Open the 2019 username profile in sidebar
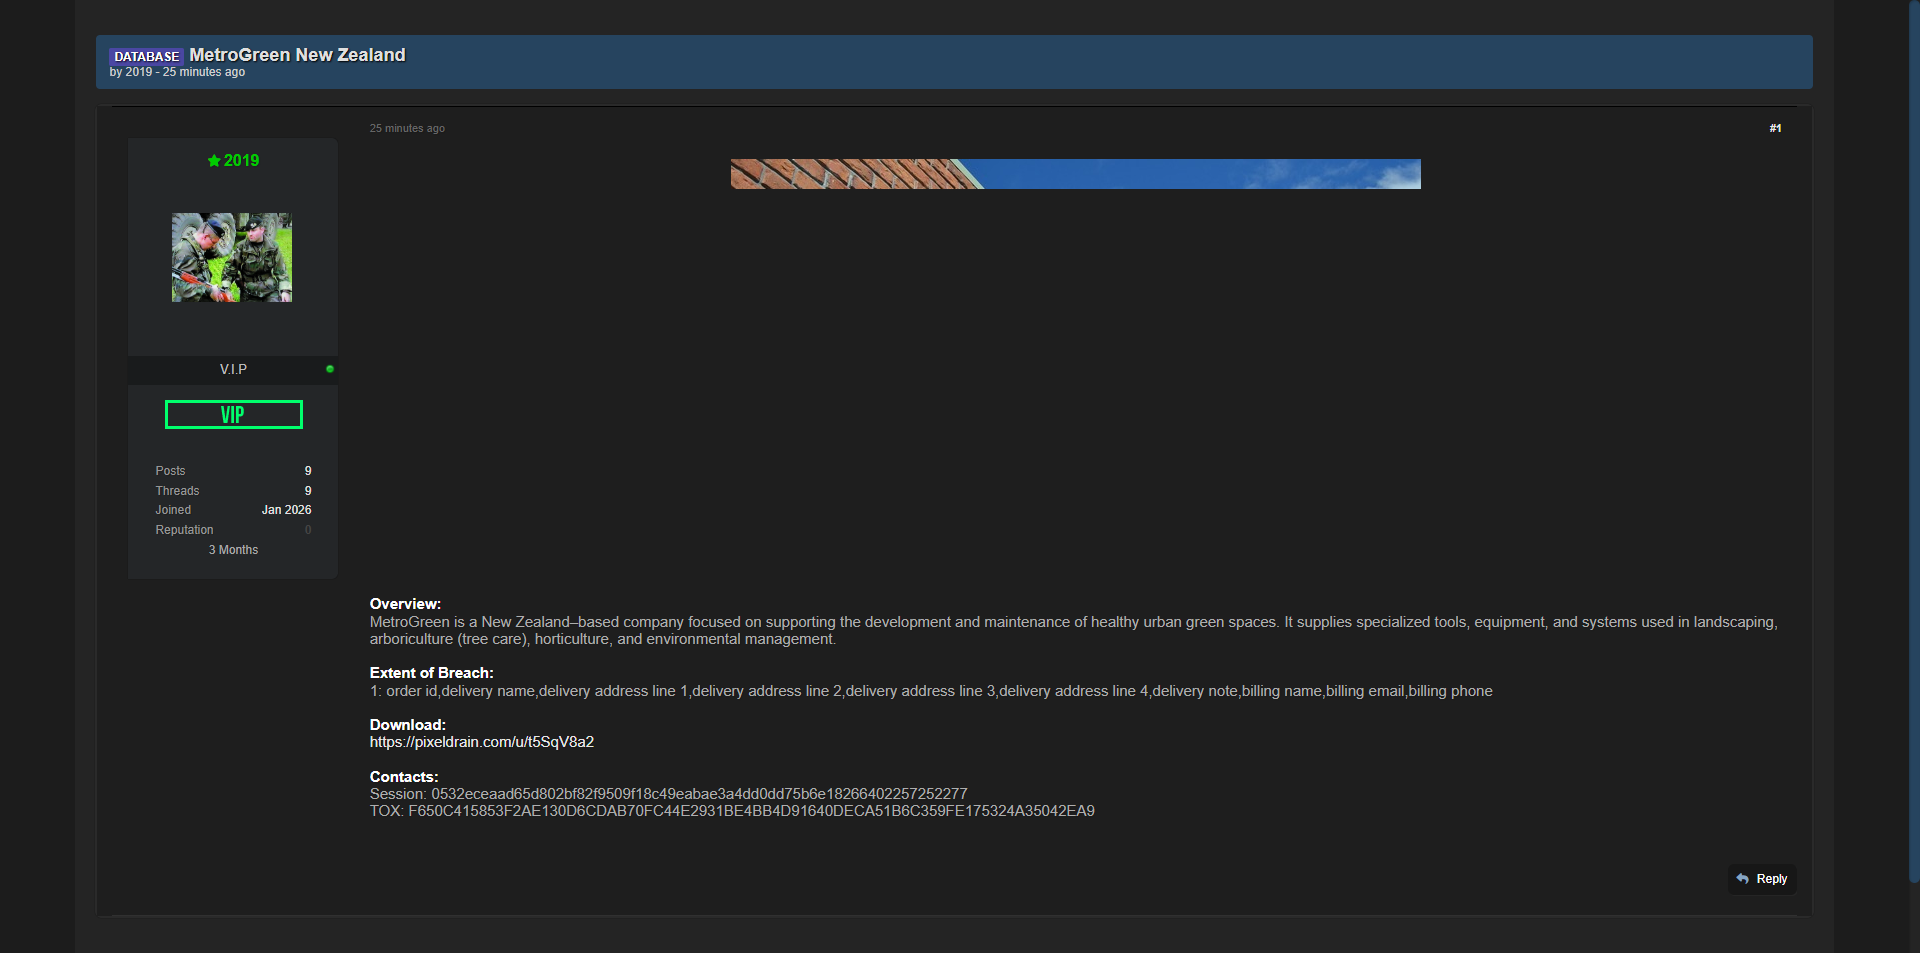The height and width of the screenshot is (953, 1920). pyautogui.click(x=241, y=161)
